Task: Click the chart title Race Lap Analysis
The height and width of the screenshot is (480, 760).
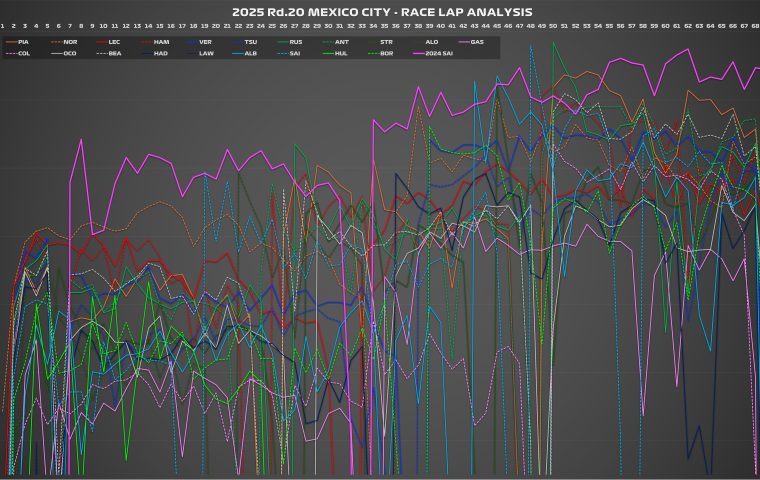Action: tap(380, 10)
